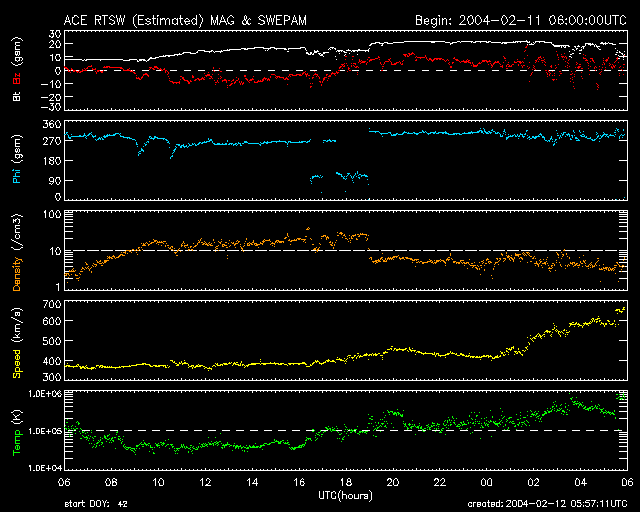
Task: Click the green "Temp" axis label
Action: (17, 442)
